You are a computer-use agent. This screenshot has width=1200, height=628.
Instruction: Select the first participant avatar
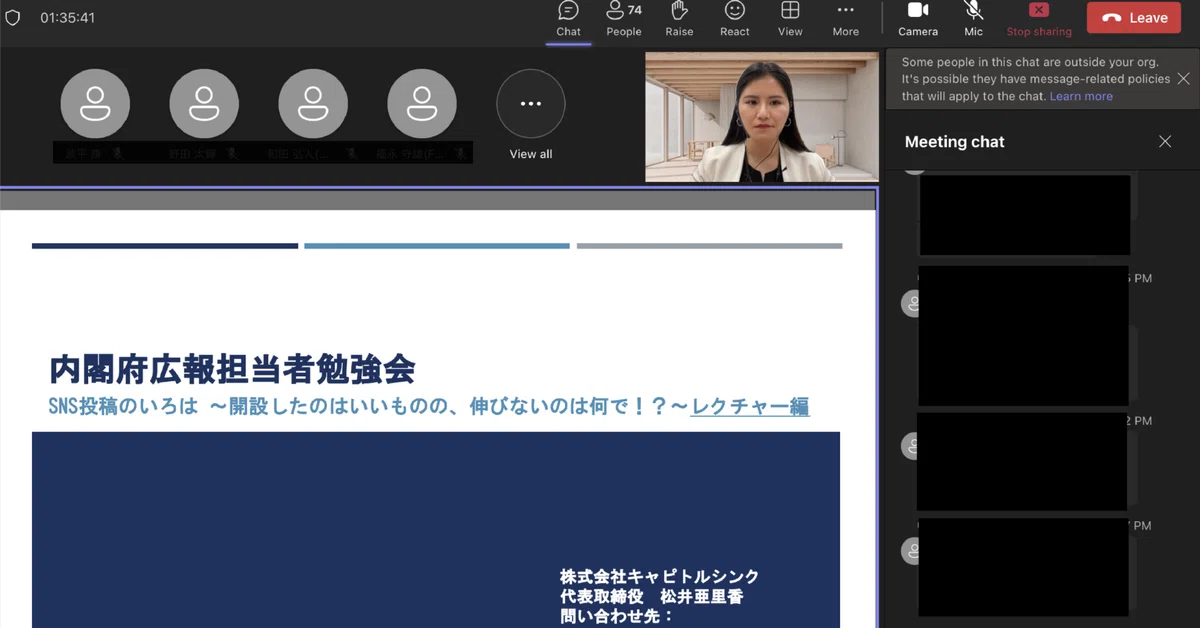95,103
